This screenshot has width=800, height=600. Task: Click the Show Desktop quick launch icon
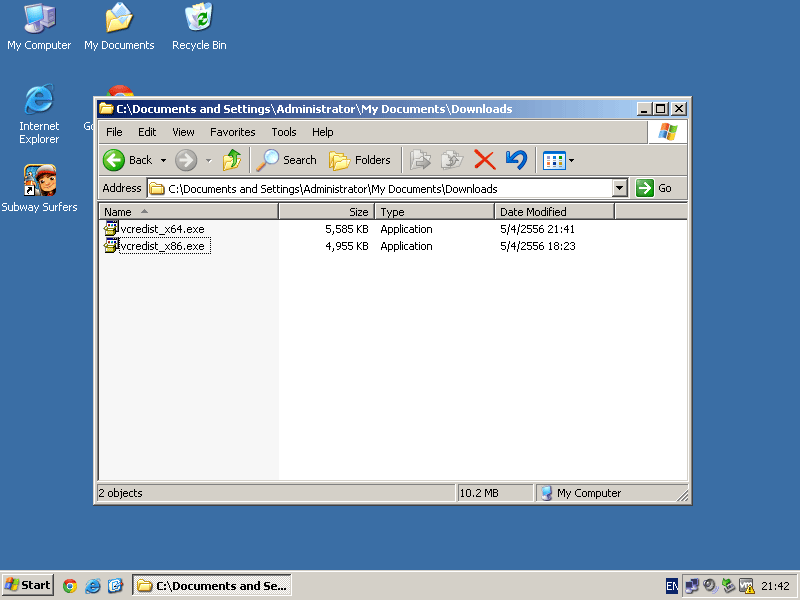click(x=115, y=586)
